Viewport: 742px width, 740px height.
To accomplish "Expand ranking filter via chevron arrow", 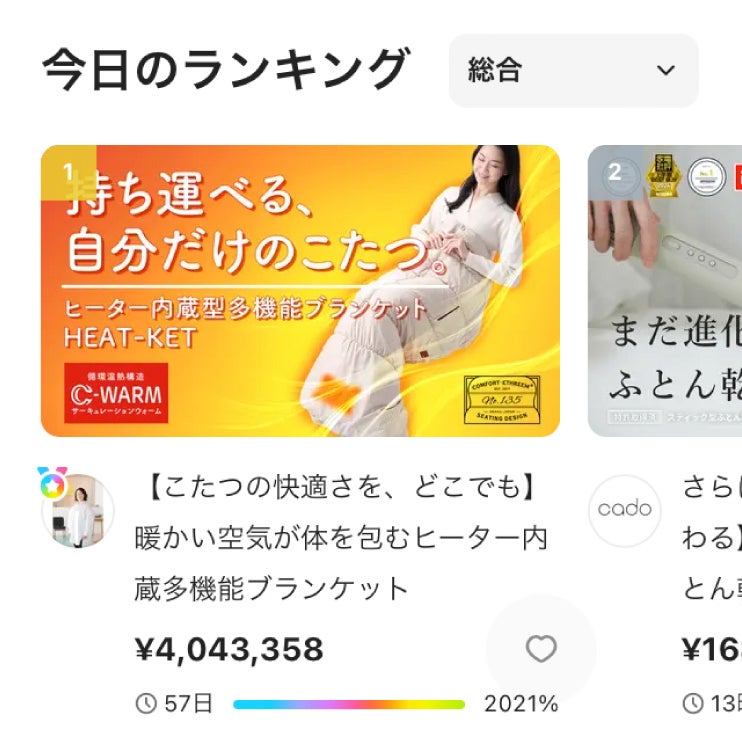I will coord(666,70).
